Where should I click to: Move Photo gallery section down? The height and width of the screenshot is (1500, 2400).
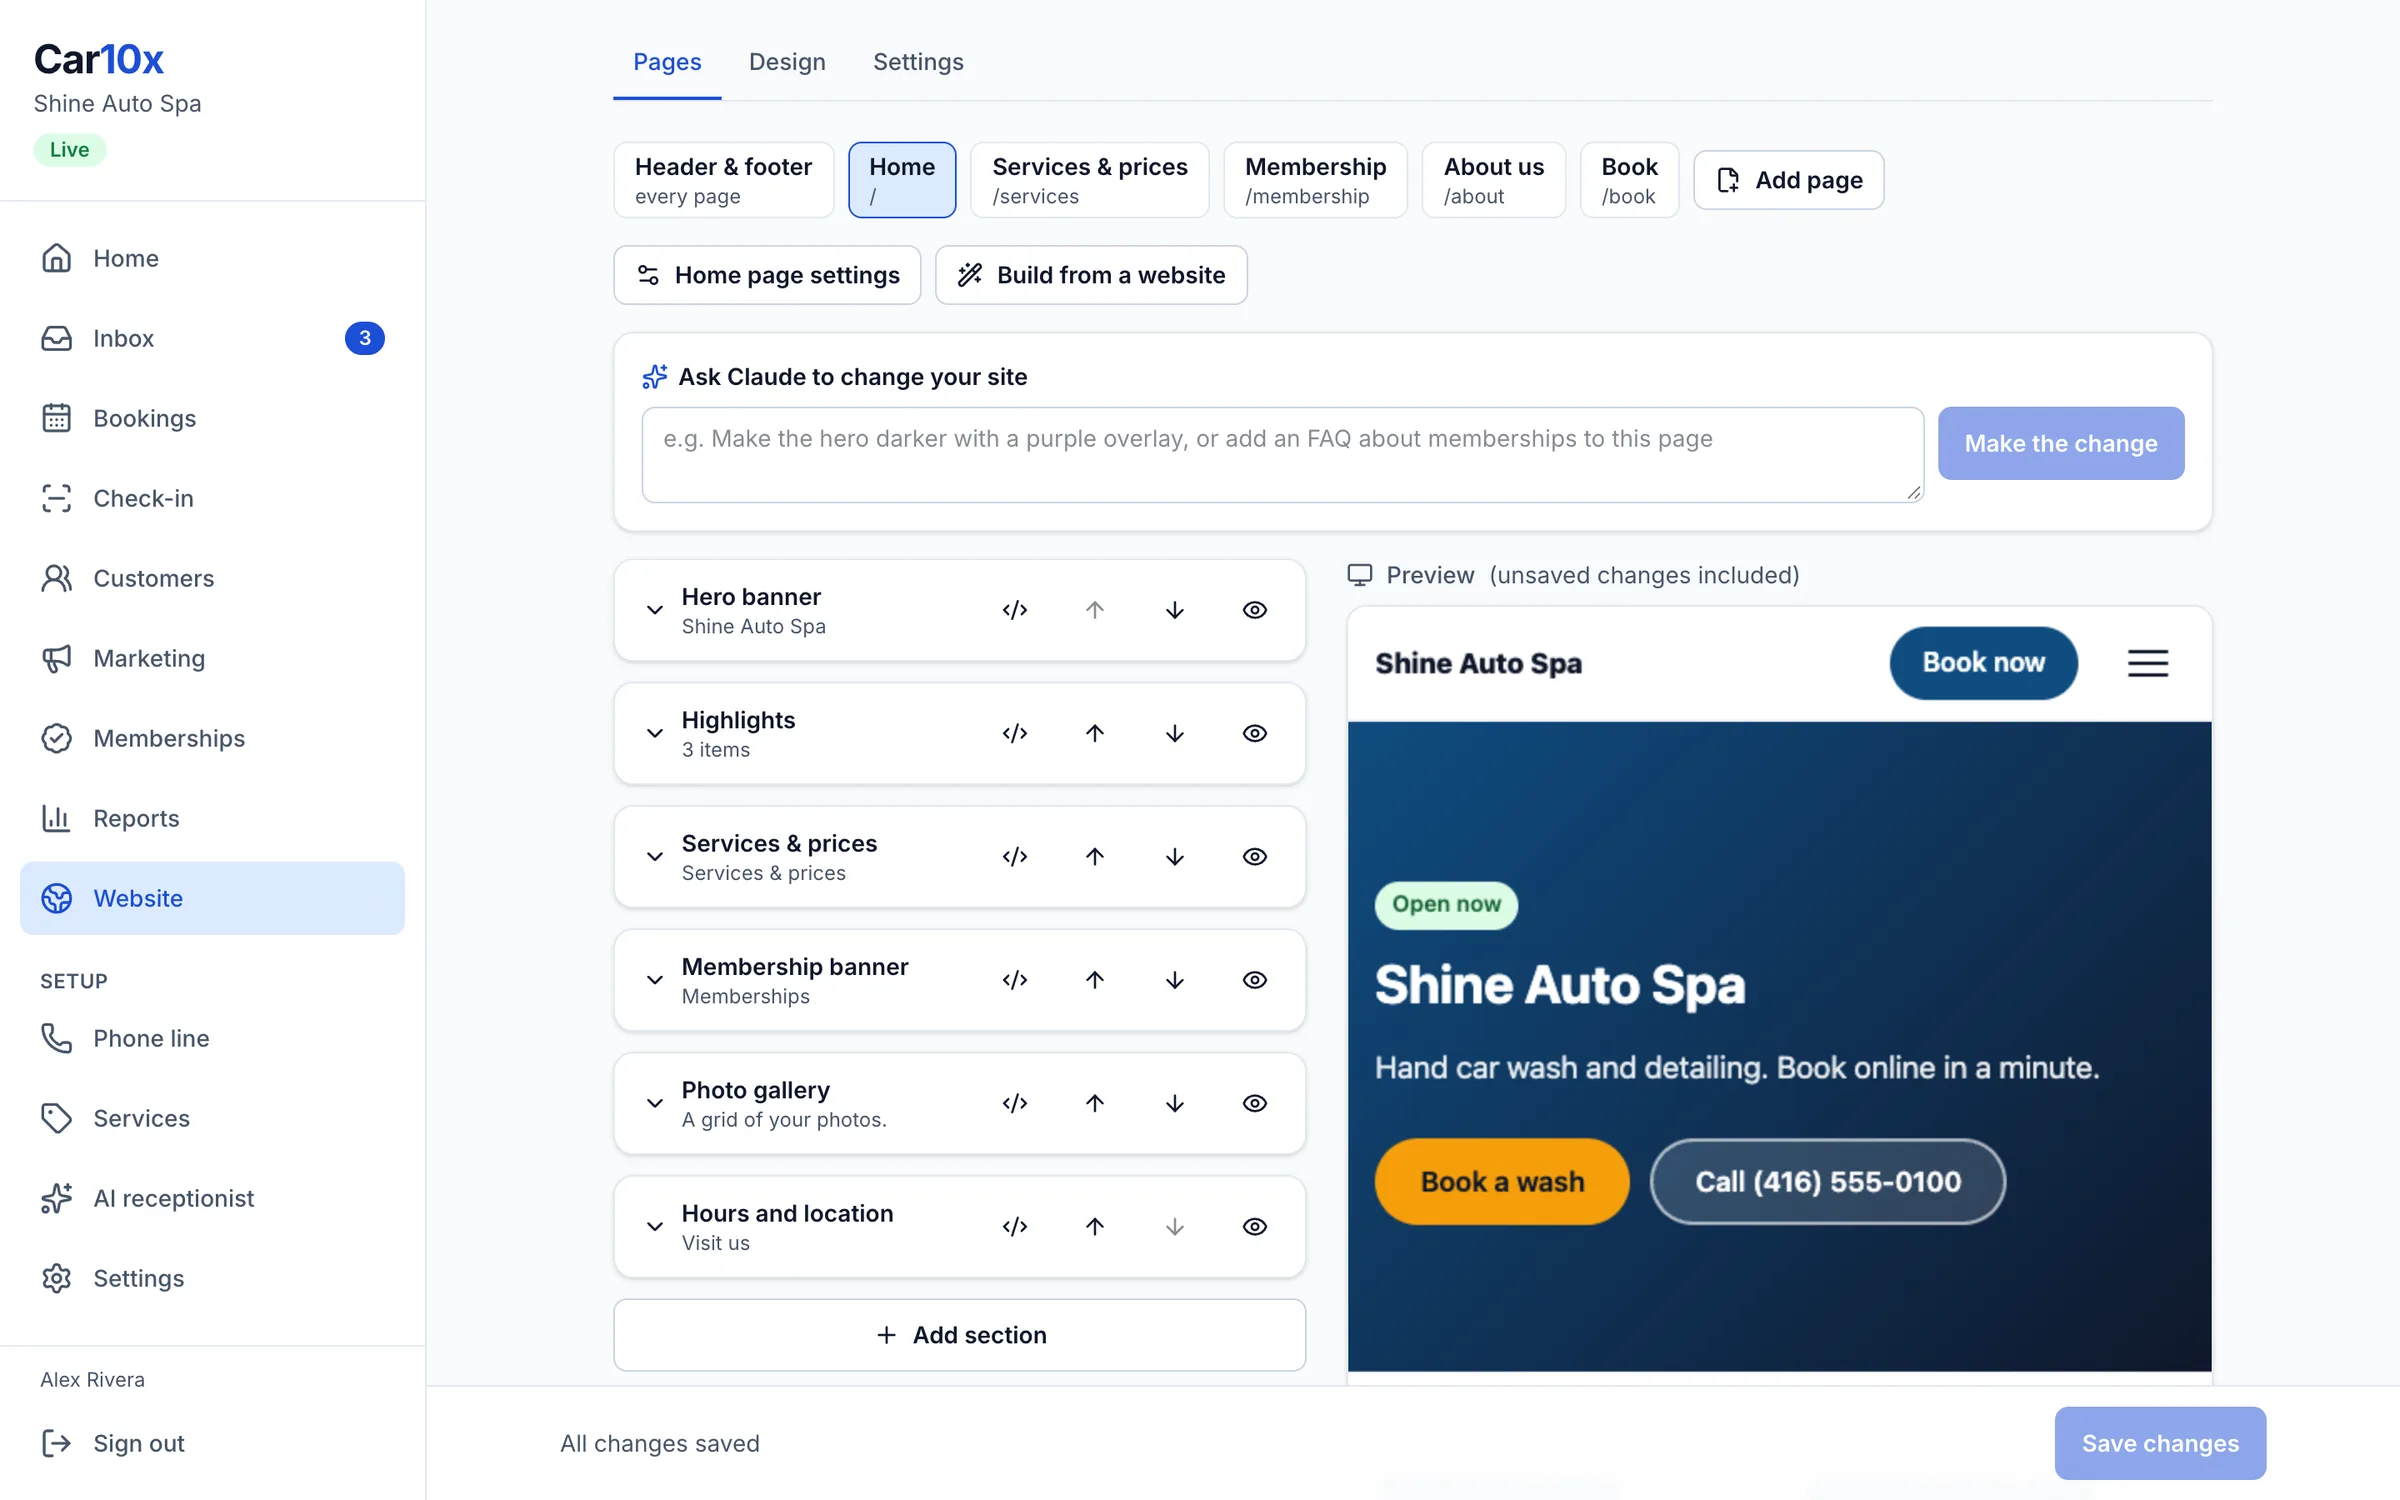(1175, 1103)
